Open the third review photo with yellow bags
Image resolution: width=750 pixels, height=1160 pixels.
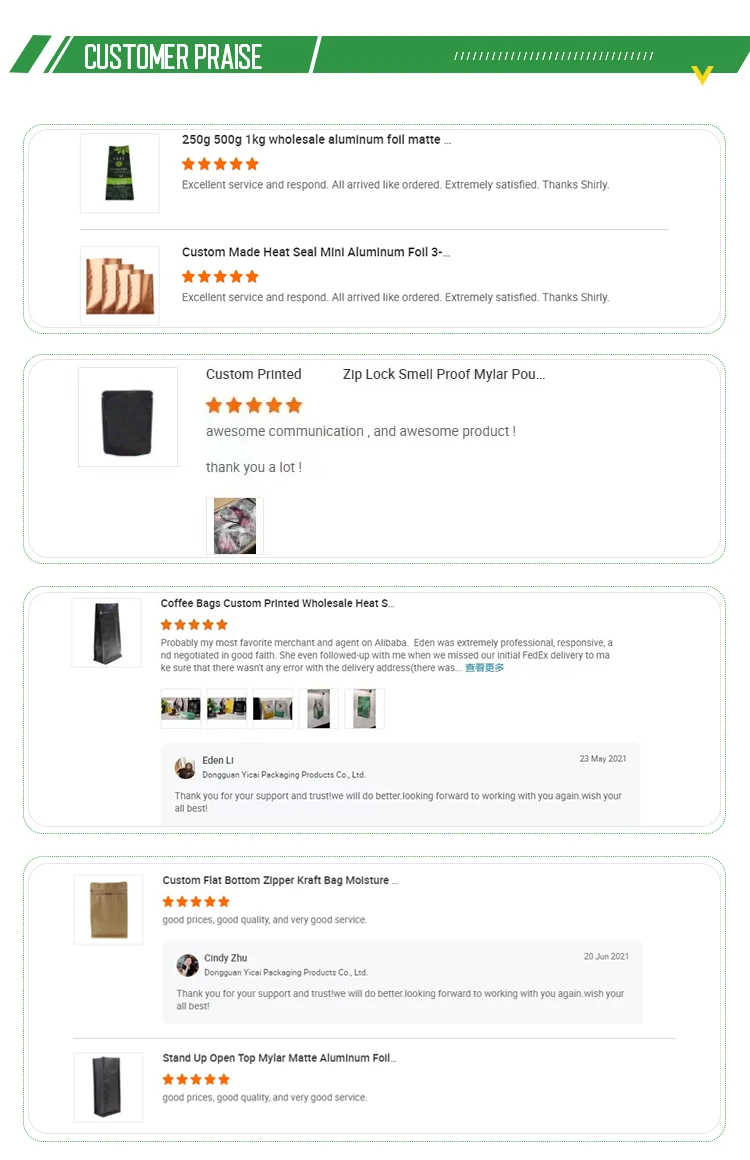pos(272,709)
